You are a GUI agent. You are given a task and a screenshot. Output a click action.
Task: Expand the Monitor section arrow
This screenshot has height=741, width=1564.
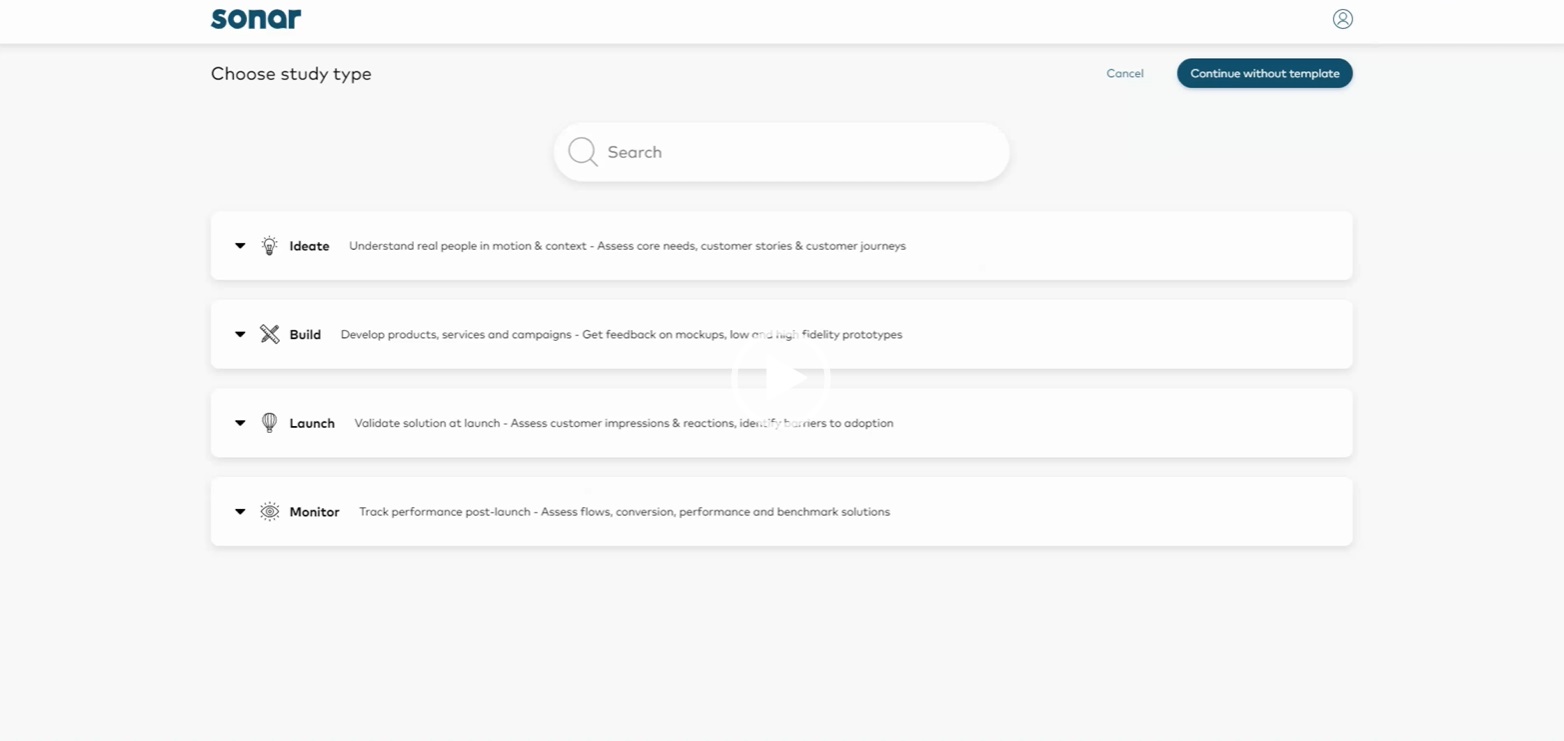pos(240,512)
